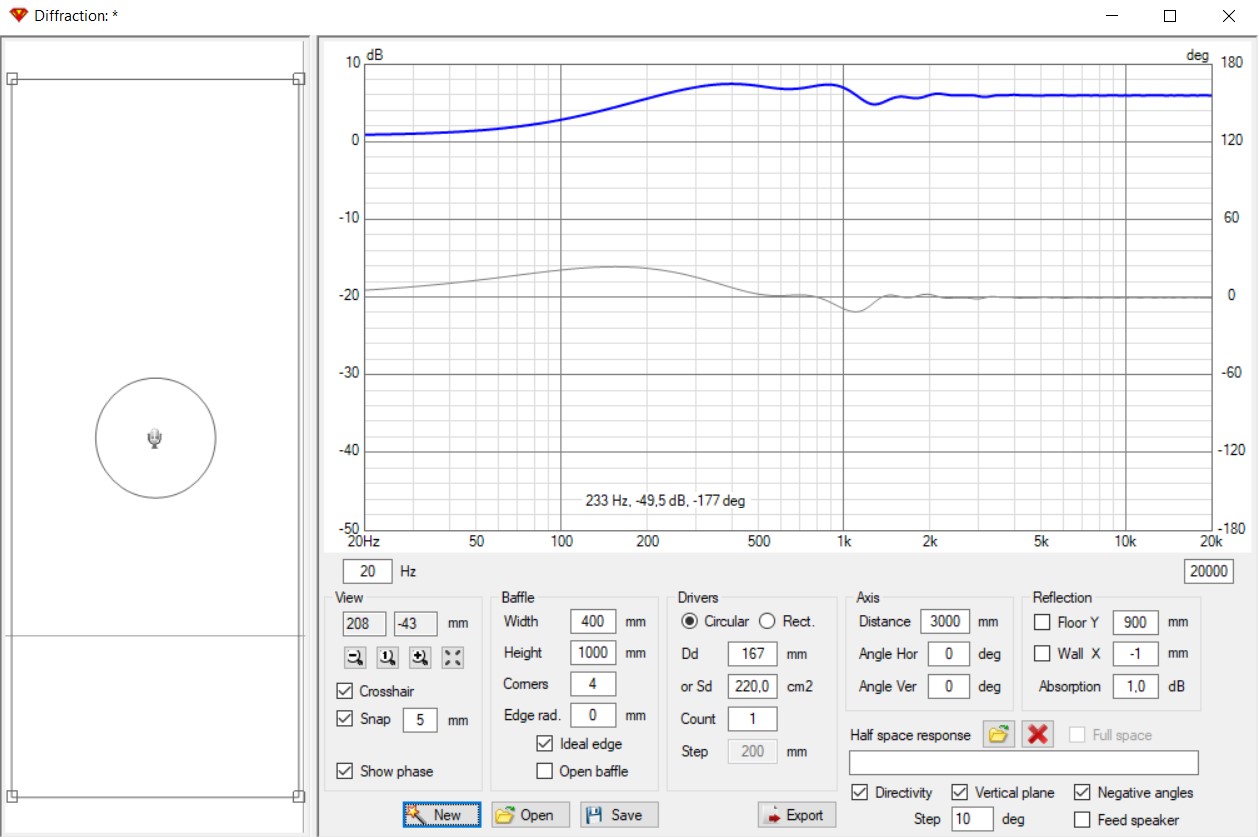Image resolution: width=1259 pixels, height=837 pixels.
Task: Click top-left baffle corner handle
Action: (x=12, y=79)
